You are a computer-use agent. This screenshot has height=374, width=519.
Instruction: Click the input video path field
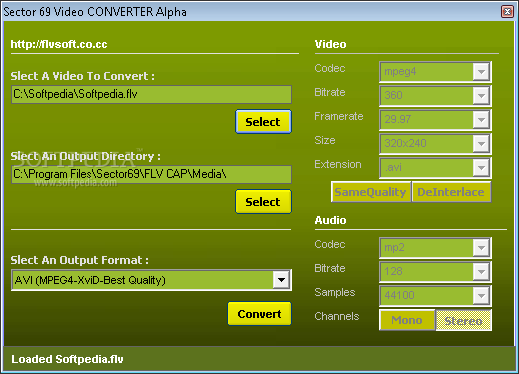coord(151,94)
